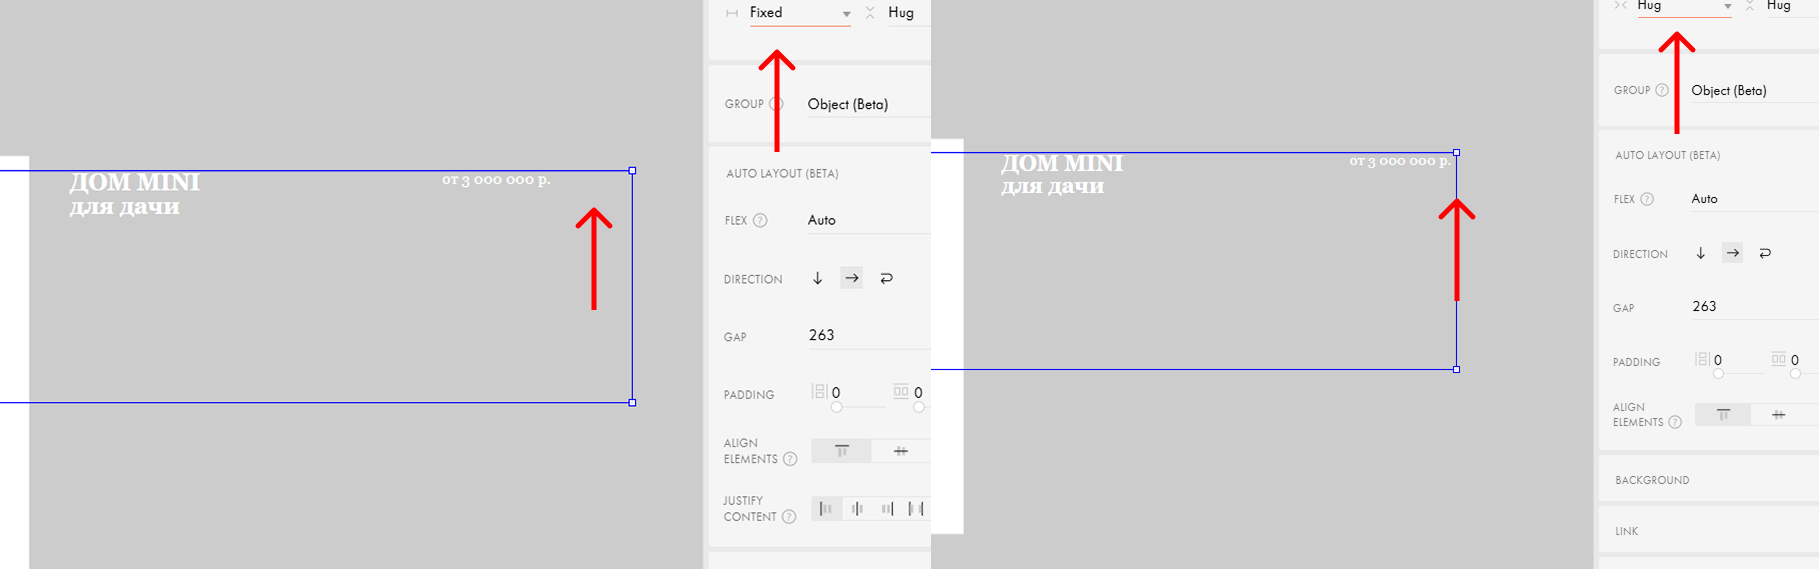Set direction to vertical in left panel

tap(818, 279)
